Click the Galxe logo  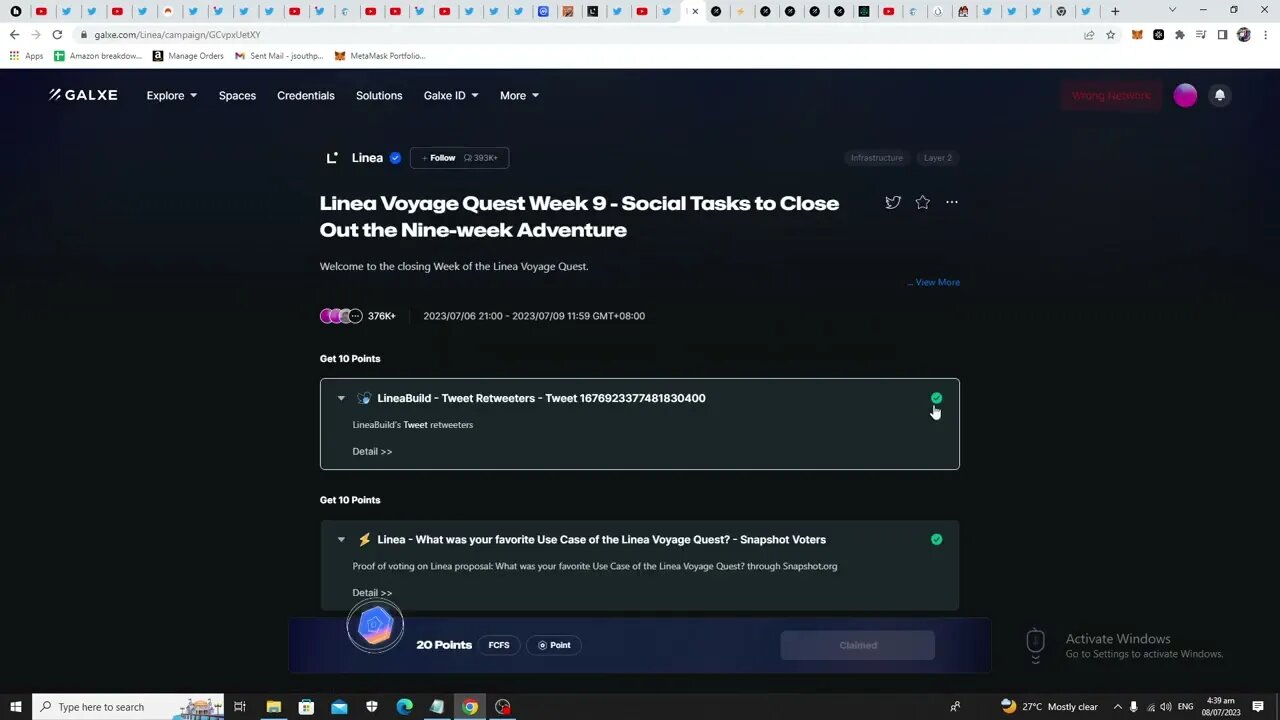click(x=83, y=95)
